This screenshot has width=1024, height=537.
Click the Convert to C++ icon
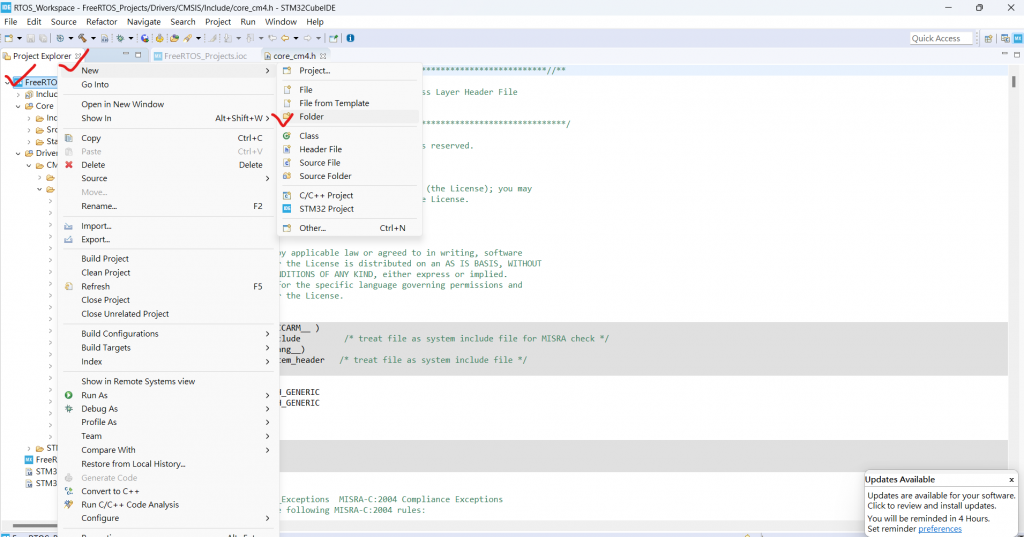(69, 491)
